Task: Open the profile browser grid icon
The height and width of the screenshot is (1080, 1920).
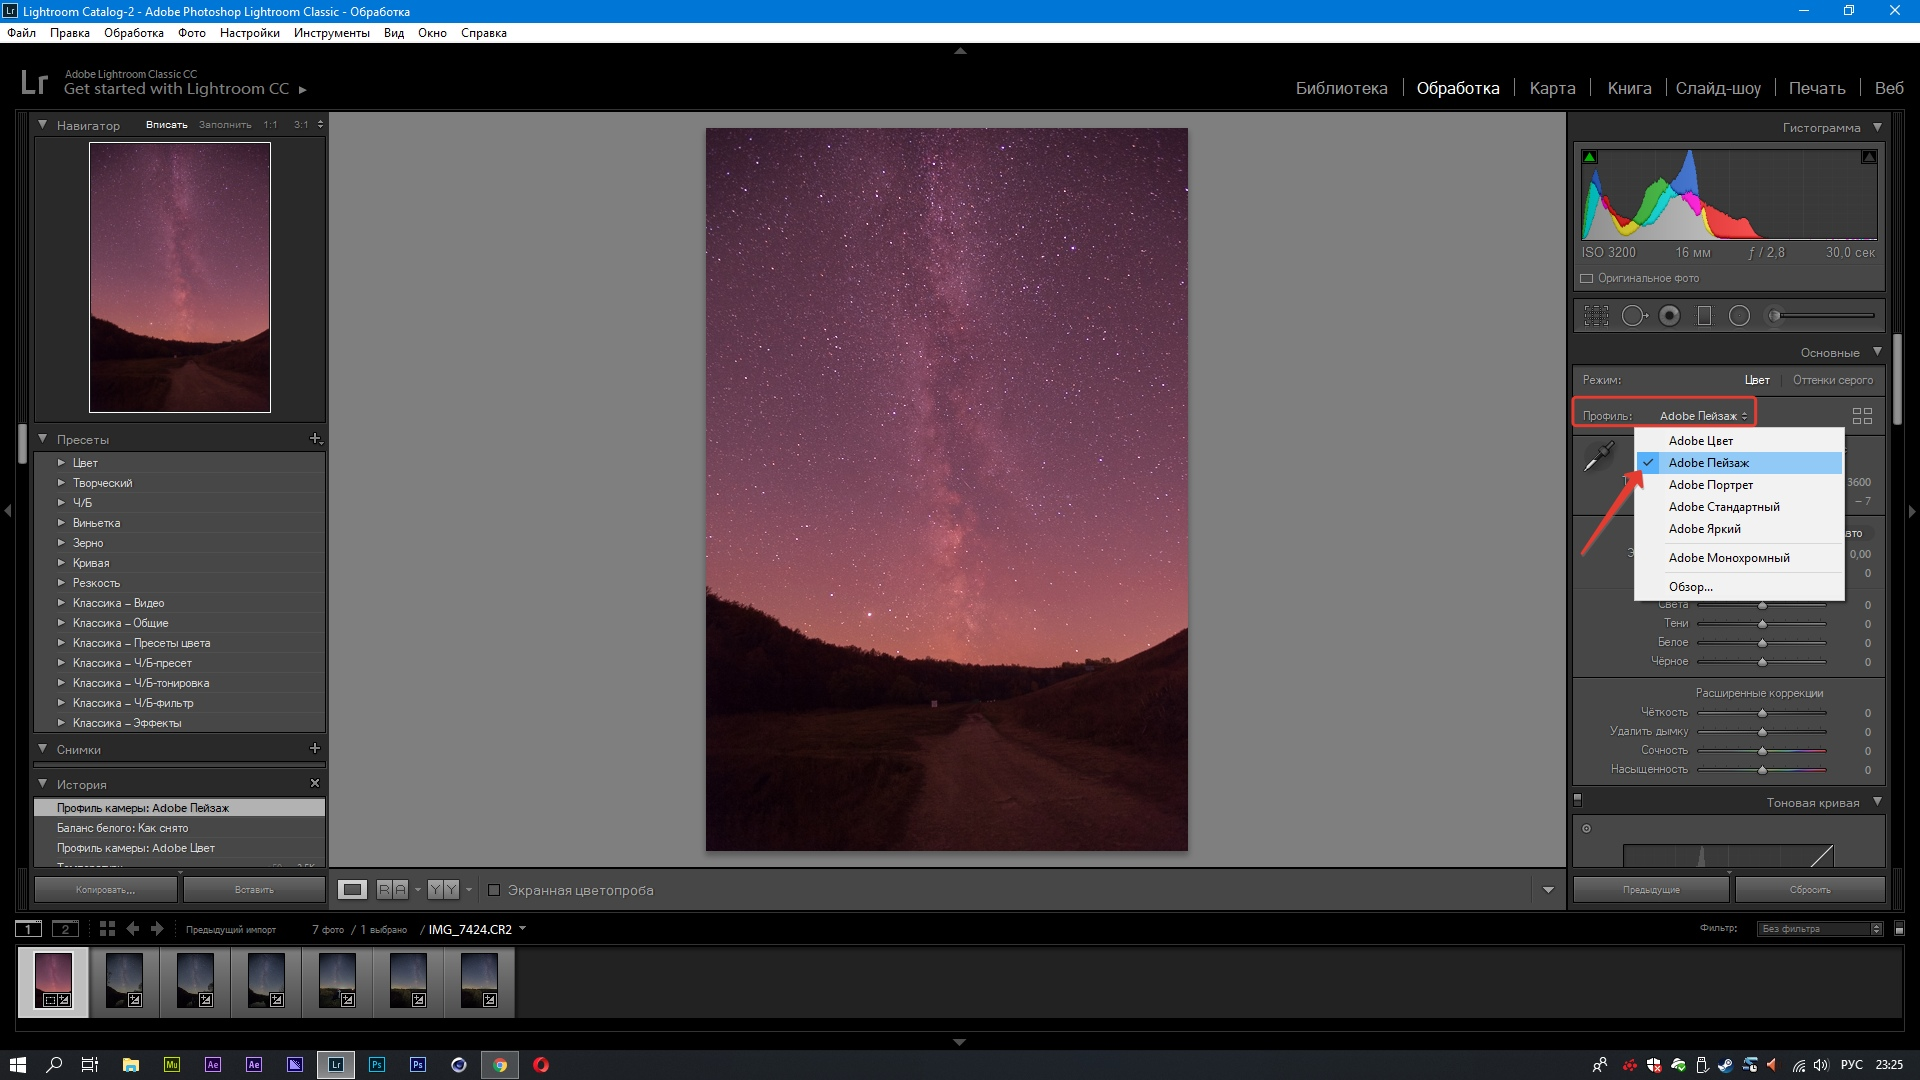Action: pos(1862,416)
